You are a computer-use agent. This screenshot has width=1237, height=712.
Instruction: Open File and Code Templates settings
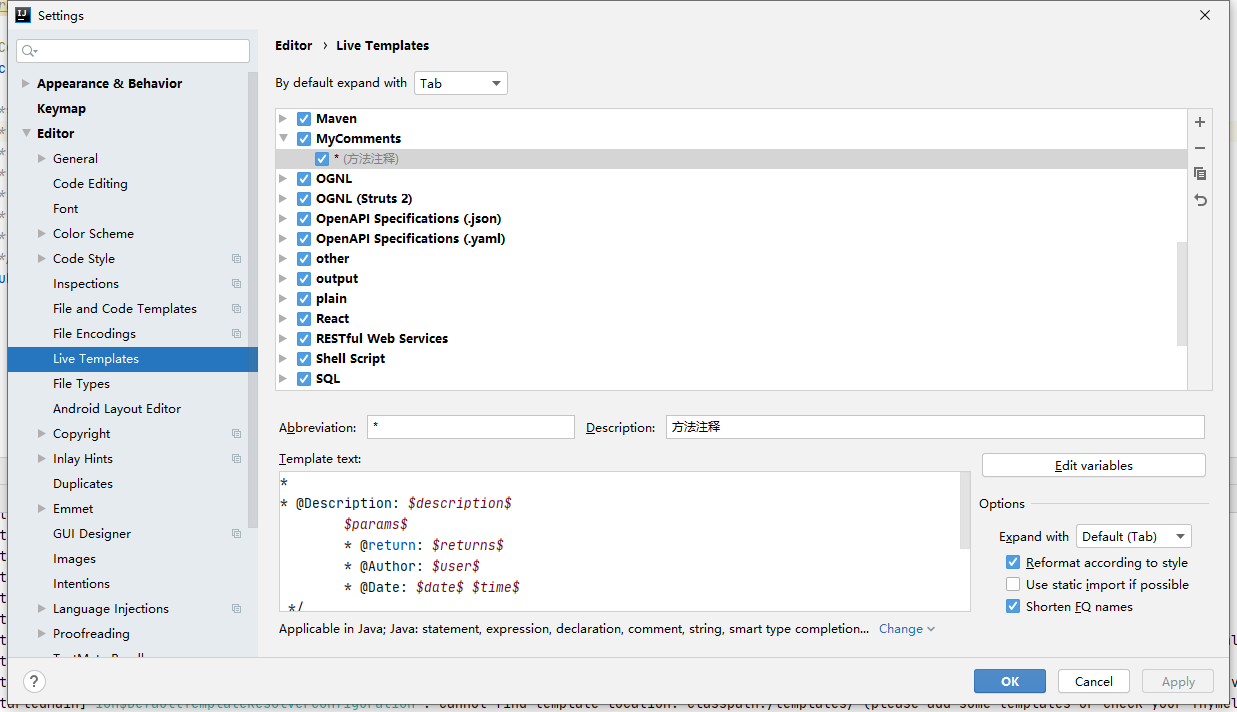[125, 309]
